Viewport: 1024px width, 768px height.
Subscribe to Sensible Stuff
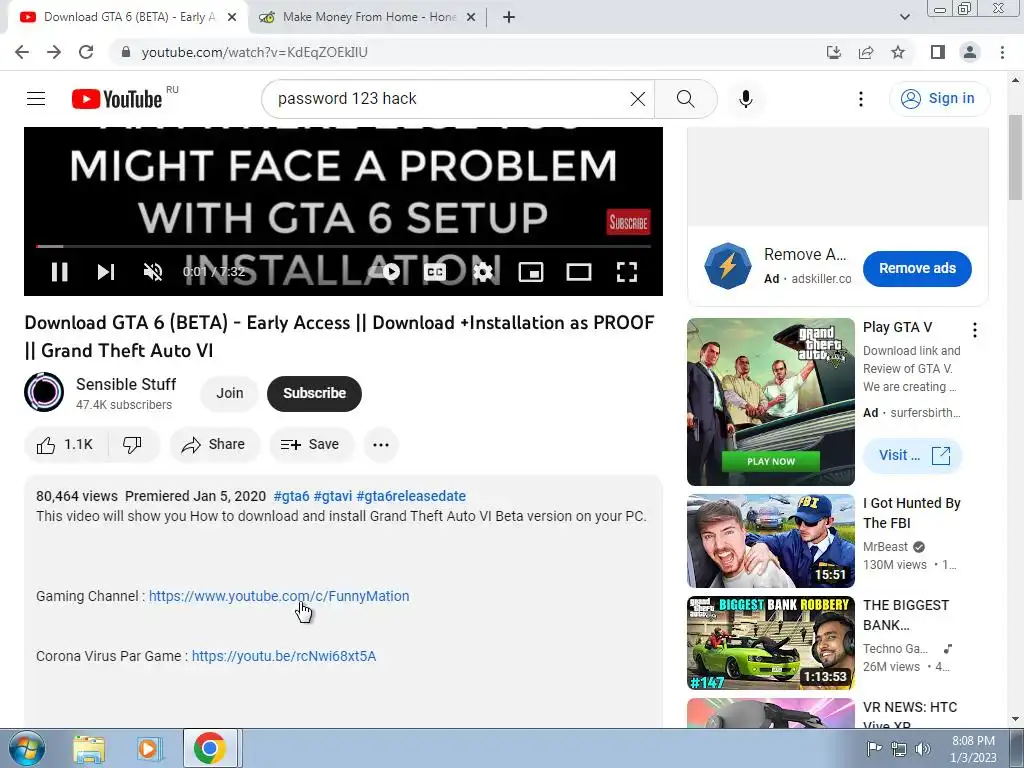click(x=314, y=393)
